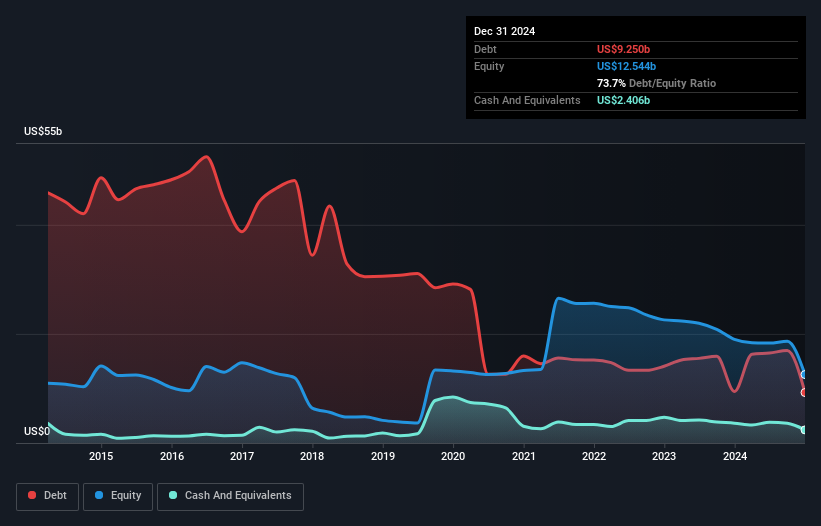Screen dimensions: 821x526
Task: Click the 73.7% Debt/Equity Ratio text
Action: click(656, 83)
